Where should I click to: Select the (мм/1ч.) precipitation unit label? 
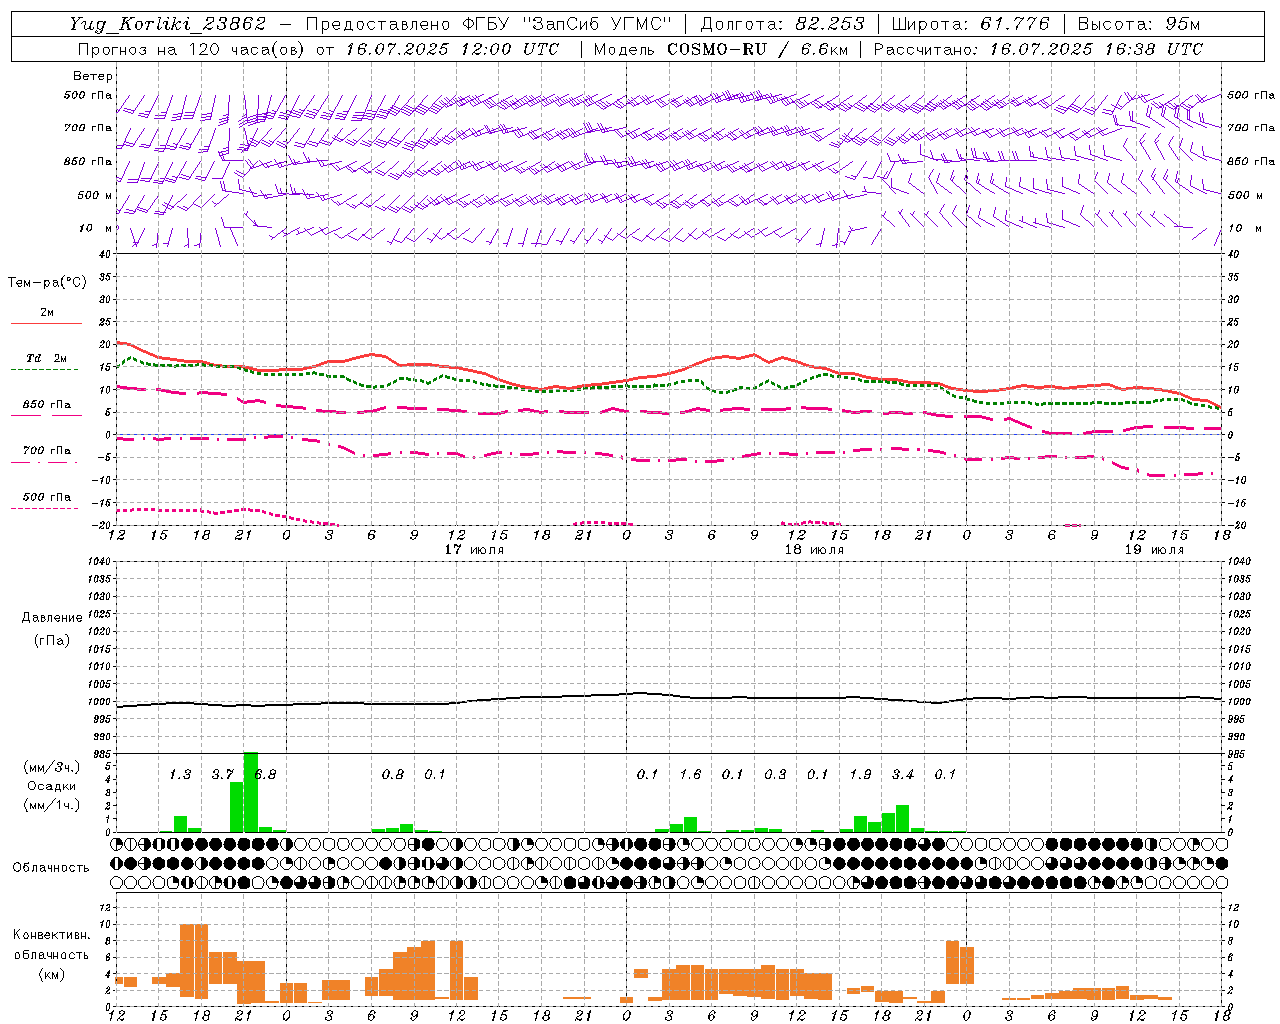tap(52, 805)
